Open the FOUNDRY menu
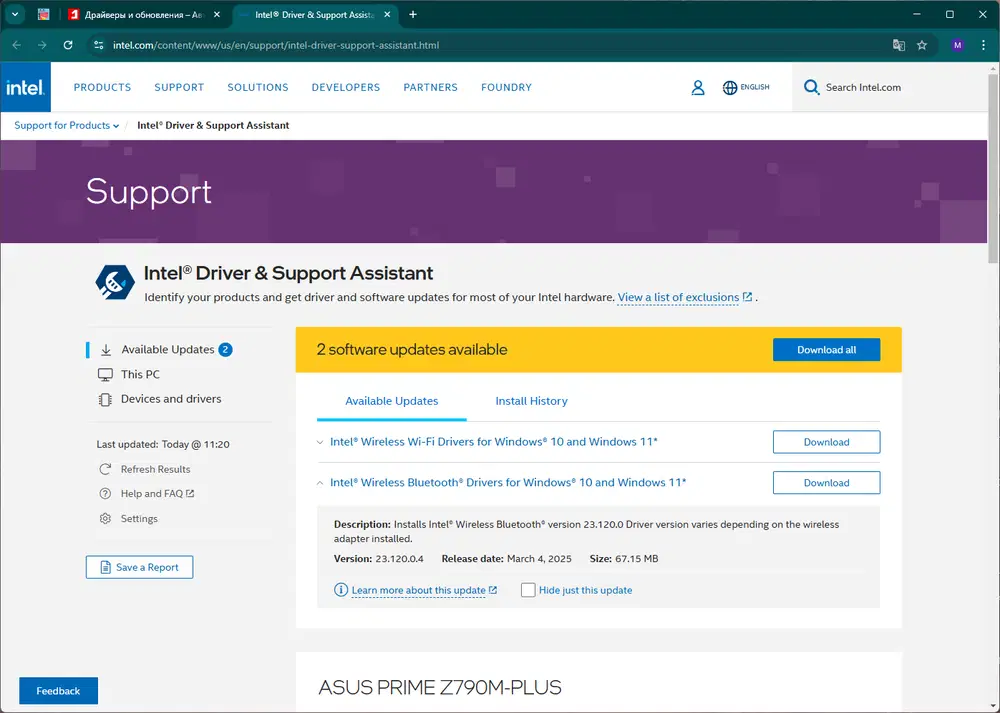Viewport: 1000px width, 713px height. pyautogui.click(x=506, y=87)
